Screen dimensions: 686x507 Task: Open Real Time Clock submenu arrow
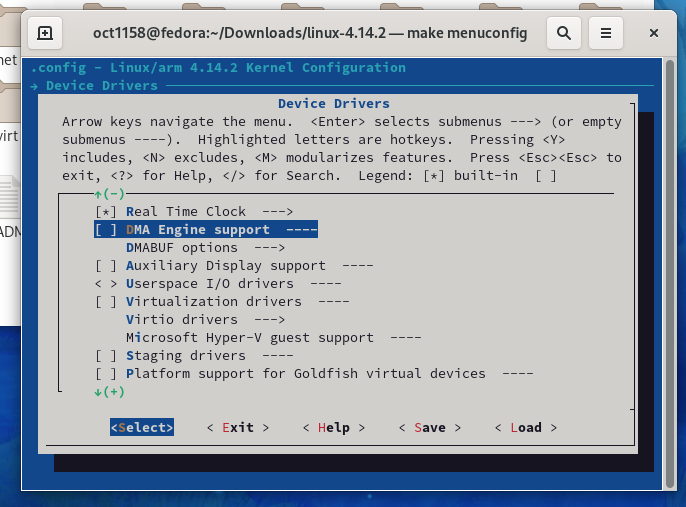pos(277,212)
